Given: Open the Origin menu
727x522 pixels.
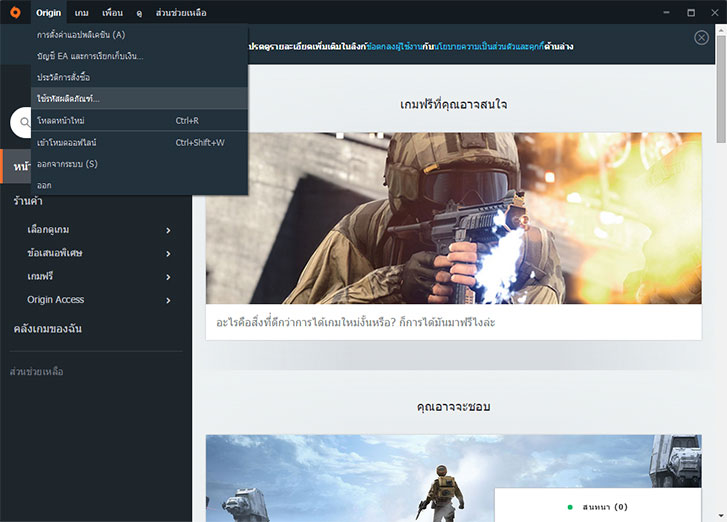Looking at the screenshot, I should tap(49, 13).
